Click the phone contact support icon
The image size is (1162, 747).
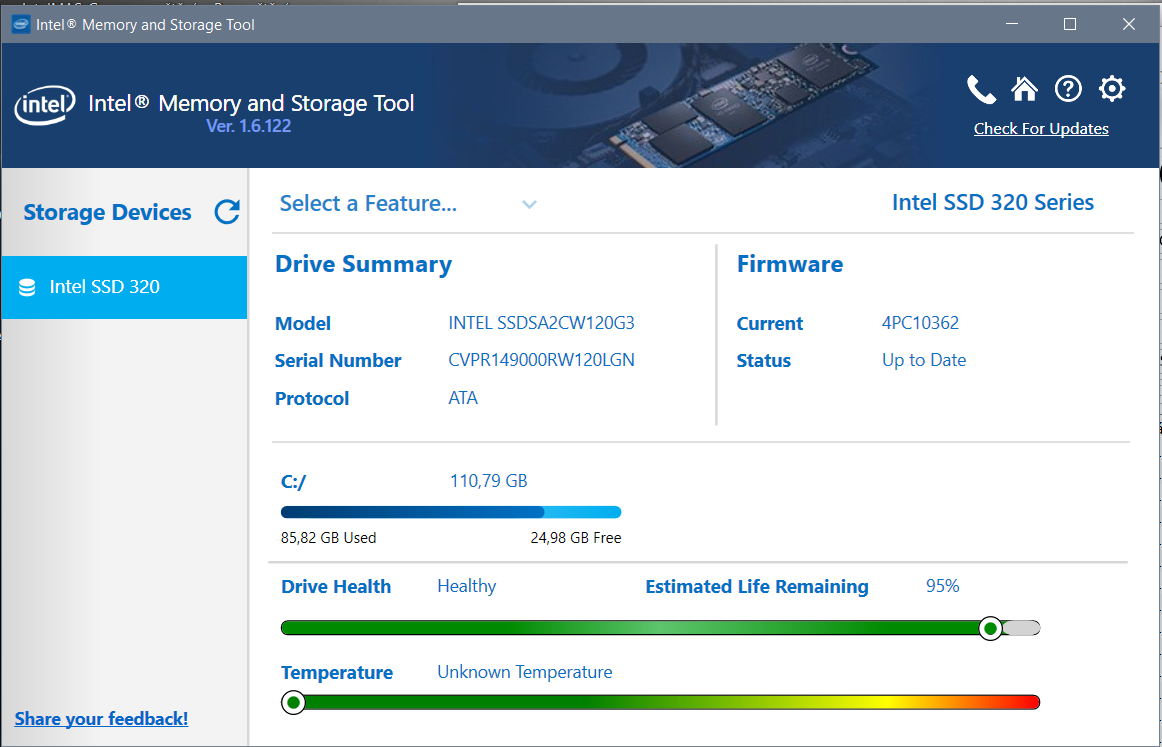[981, 90]
